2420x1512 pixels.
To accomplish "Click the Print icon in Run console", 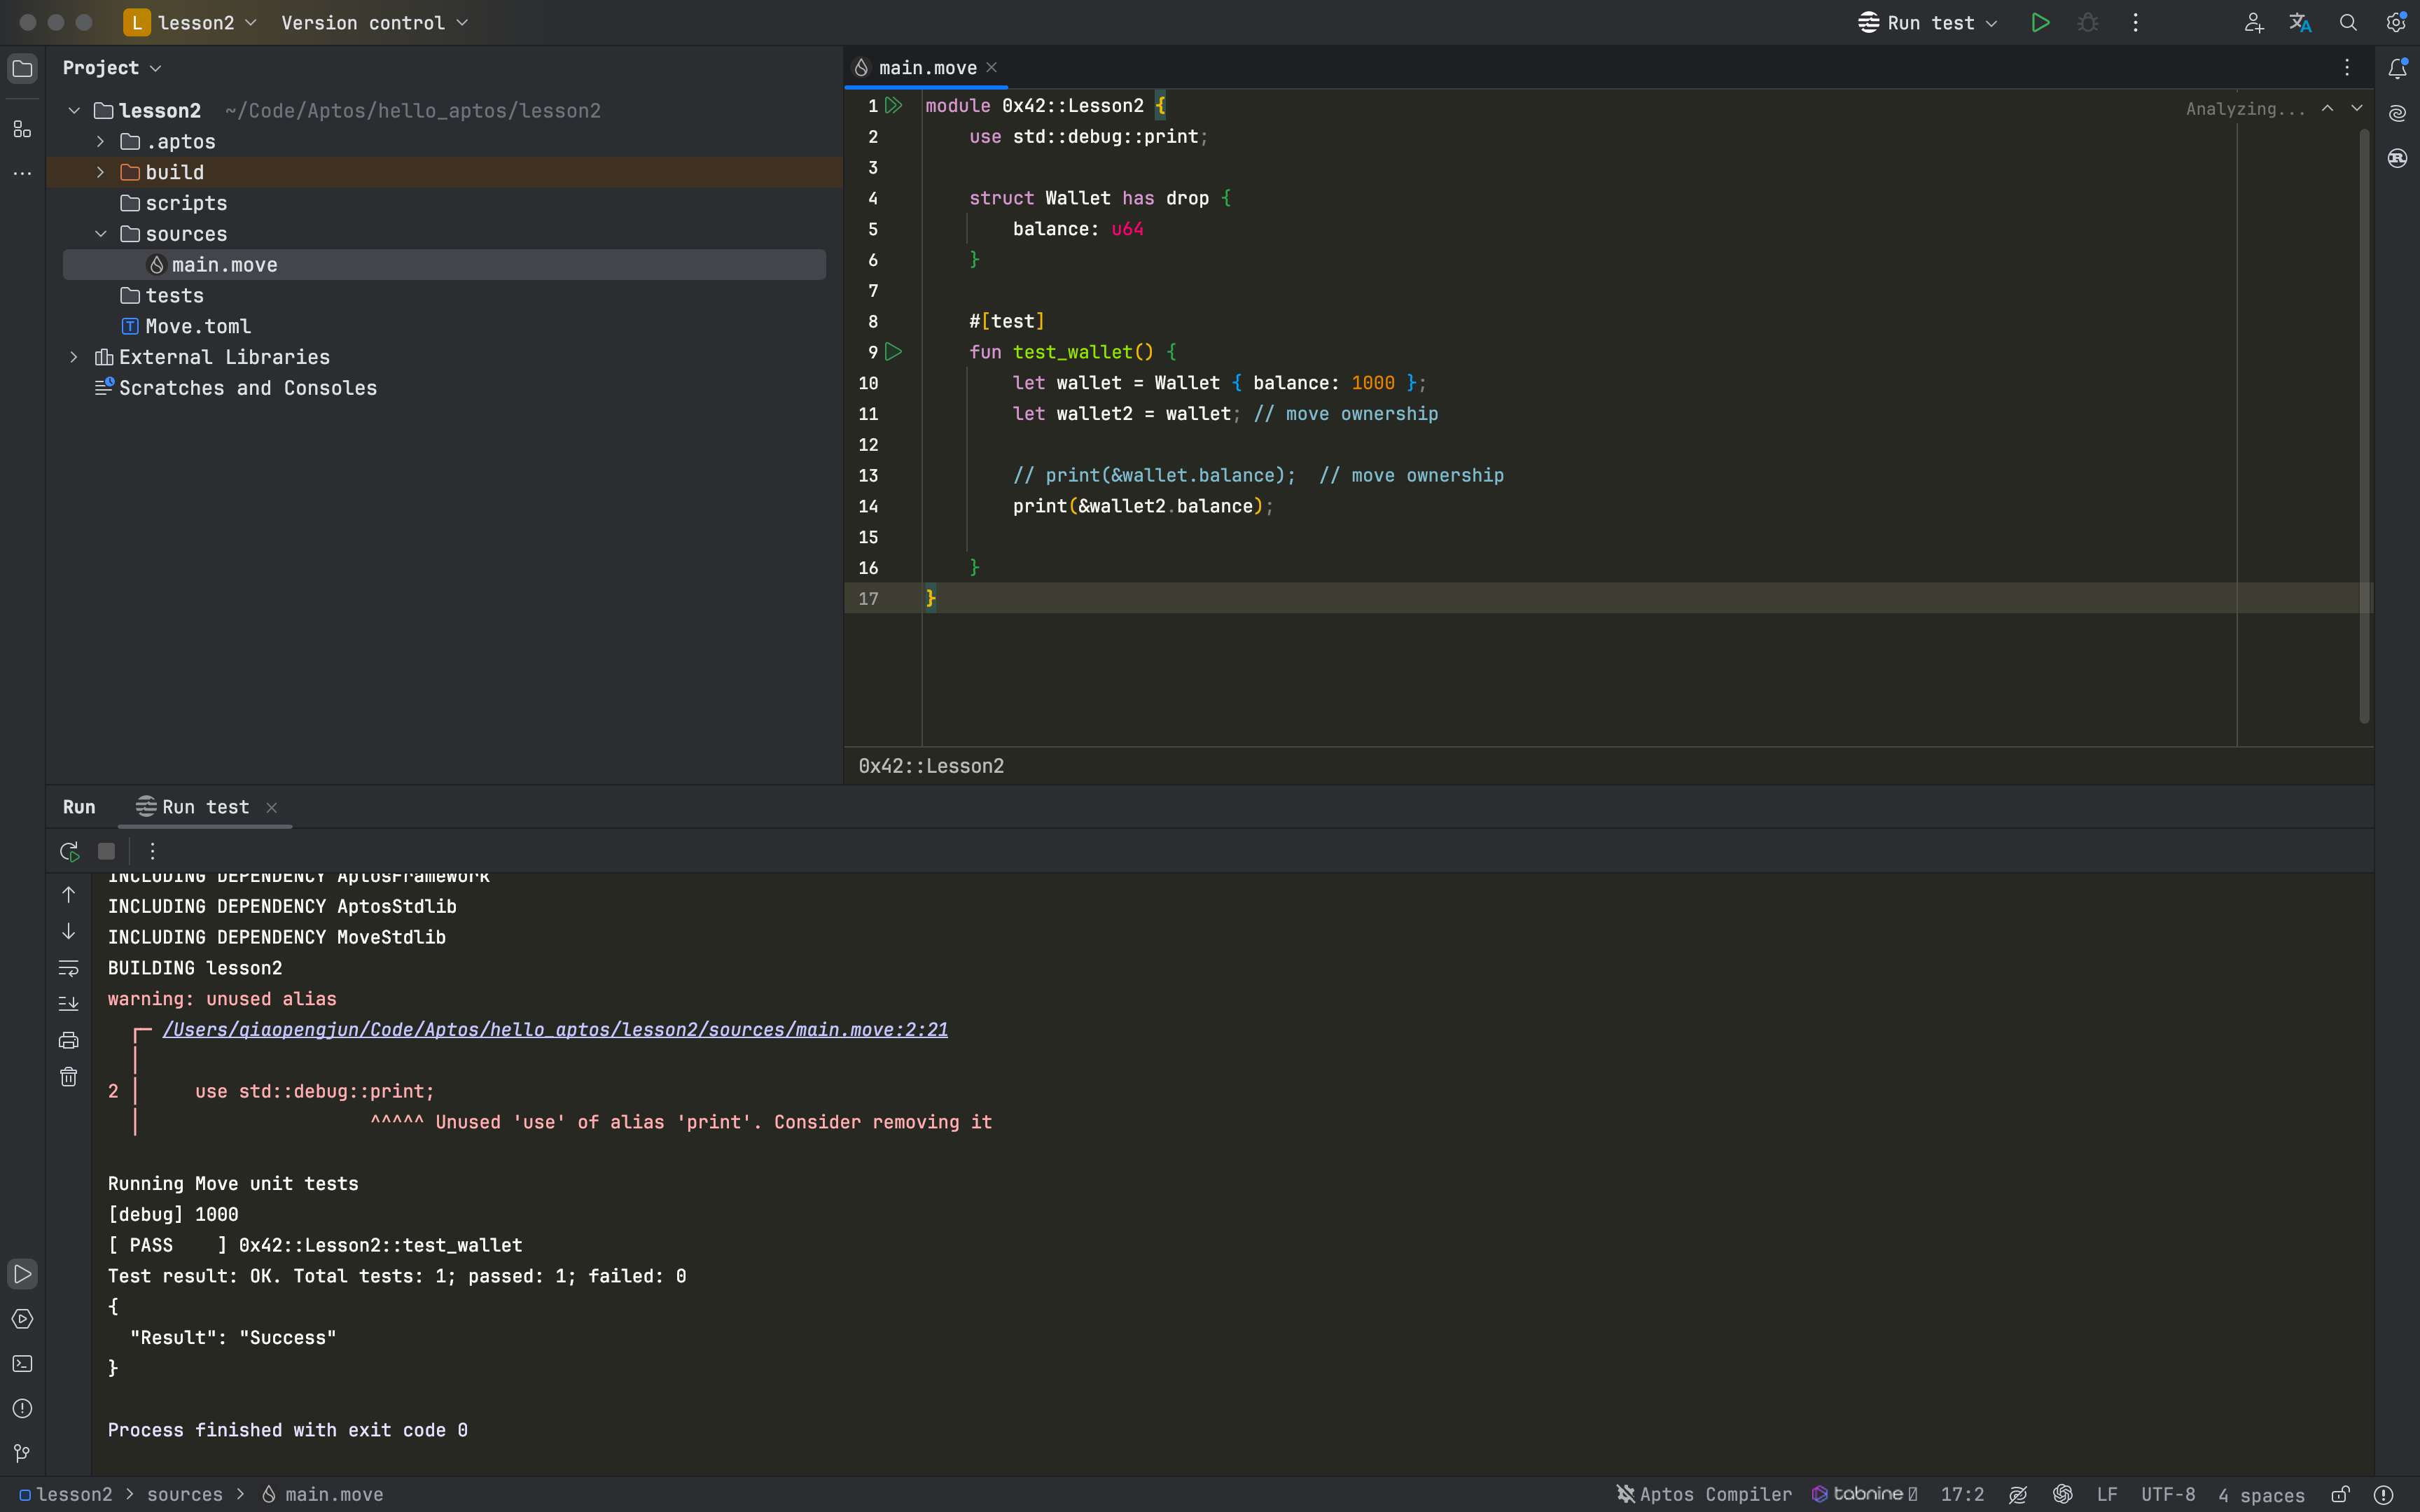I will pos(68,1040).
